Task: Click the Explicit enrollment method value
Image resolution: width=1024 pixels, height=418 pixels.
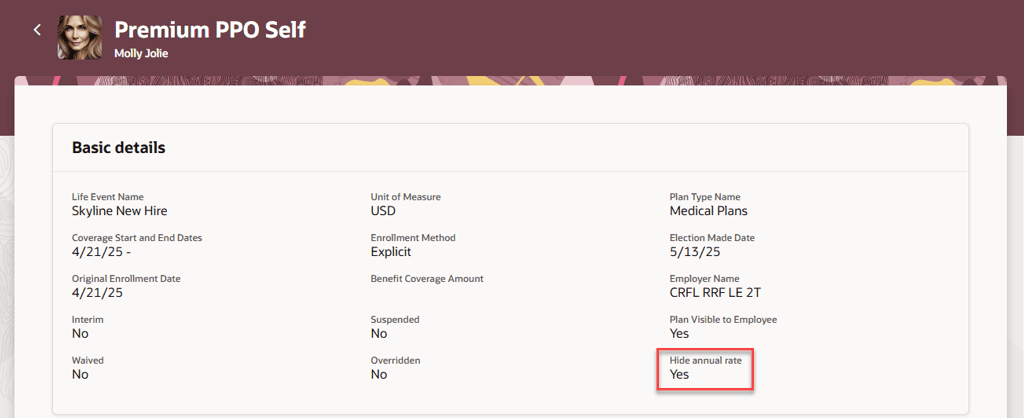Action: pos(391,252)
